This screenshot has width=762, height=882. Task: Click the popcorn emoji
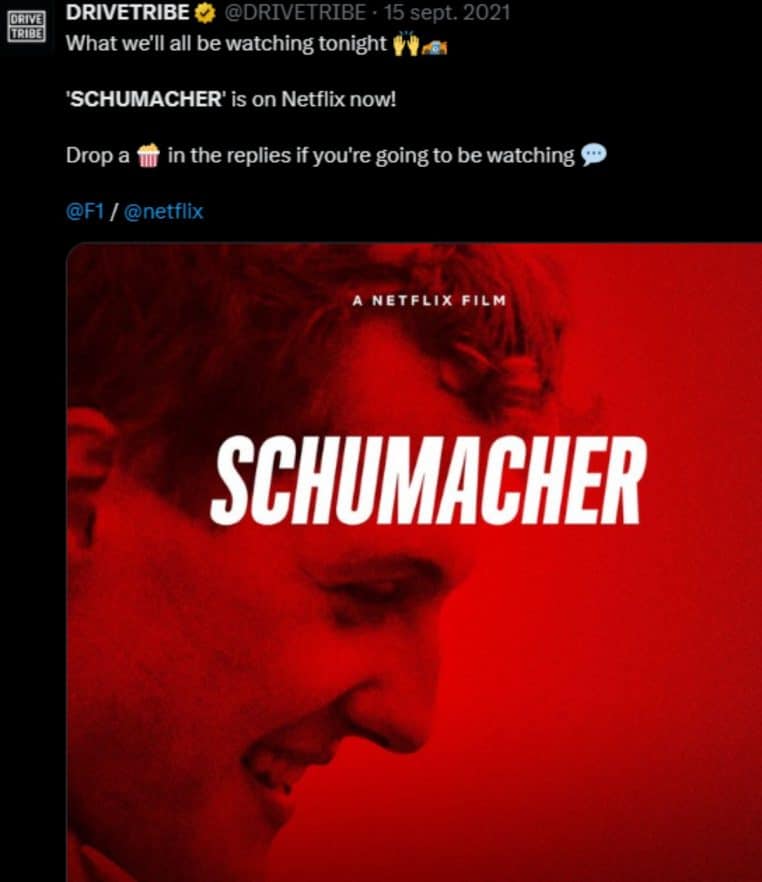148,156
